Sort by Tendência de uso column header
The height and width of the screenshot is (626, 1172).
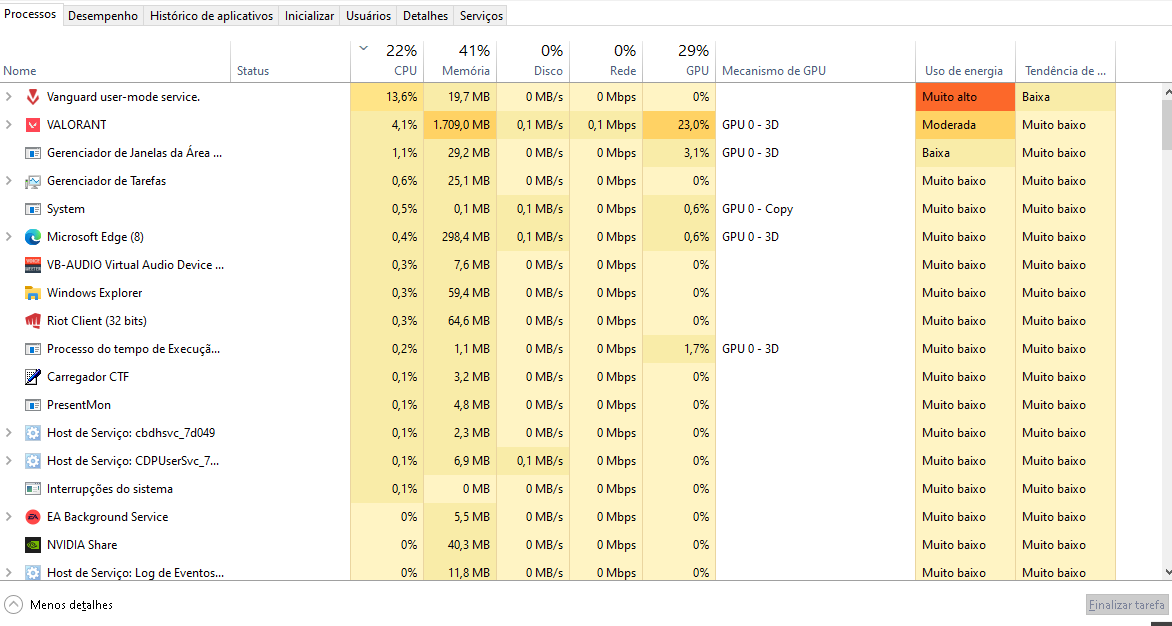tap(1065, 61)
